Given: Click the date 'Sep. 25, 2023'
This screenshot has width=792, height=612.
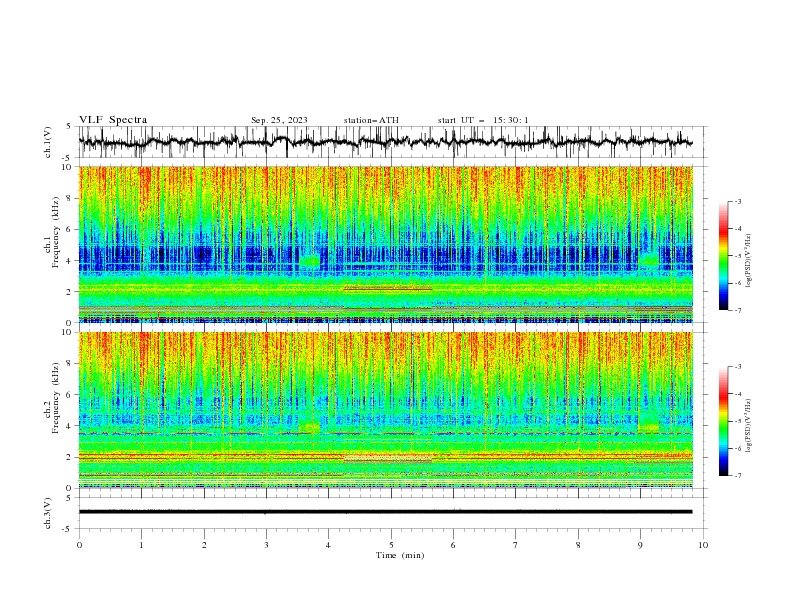Looking at the screenshot, I should tap(279, 120).
